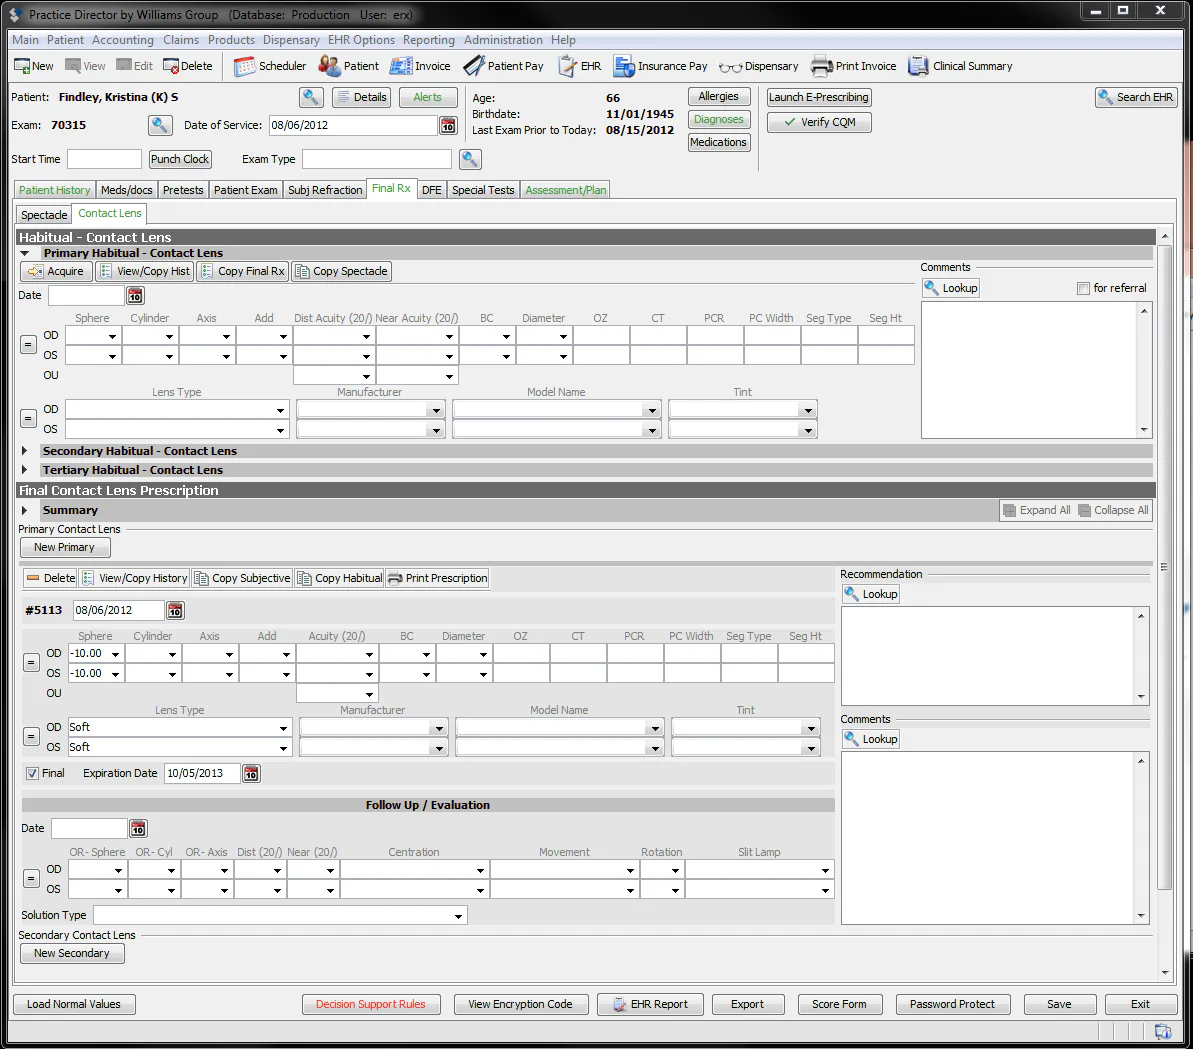Open Insurance Pay from toolbar
The height and width of the screenshot is (1049, 1193).
(x=660, y=66)
